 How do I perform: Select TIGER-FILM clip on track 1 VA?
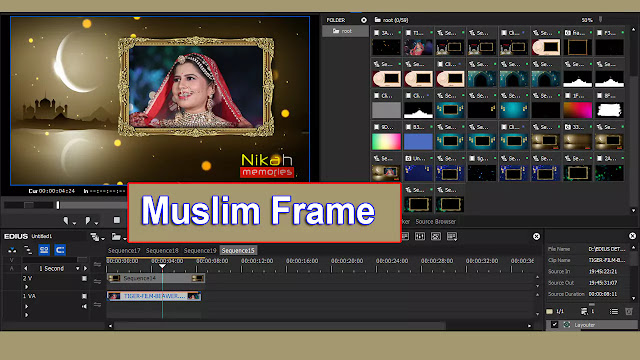pyautogui.click(x=154, y=296)
